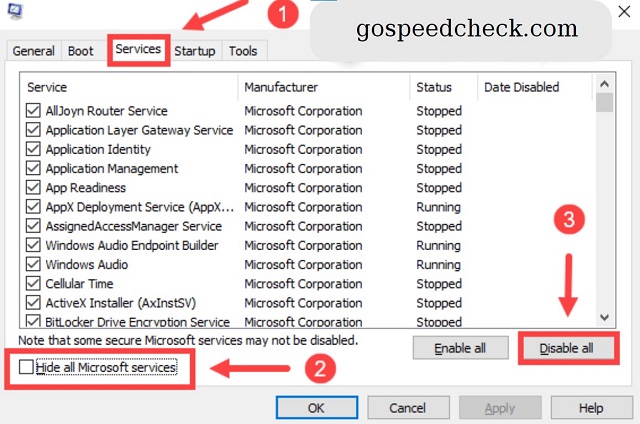Click the Disable all button
640x424 pixels.
click(x=567, y=348)
